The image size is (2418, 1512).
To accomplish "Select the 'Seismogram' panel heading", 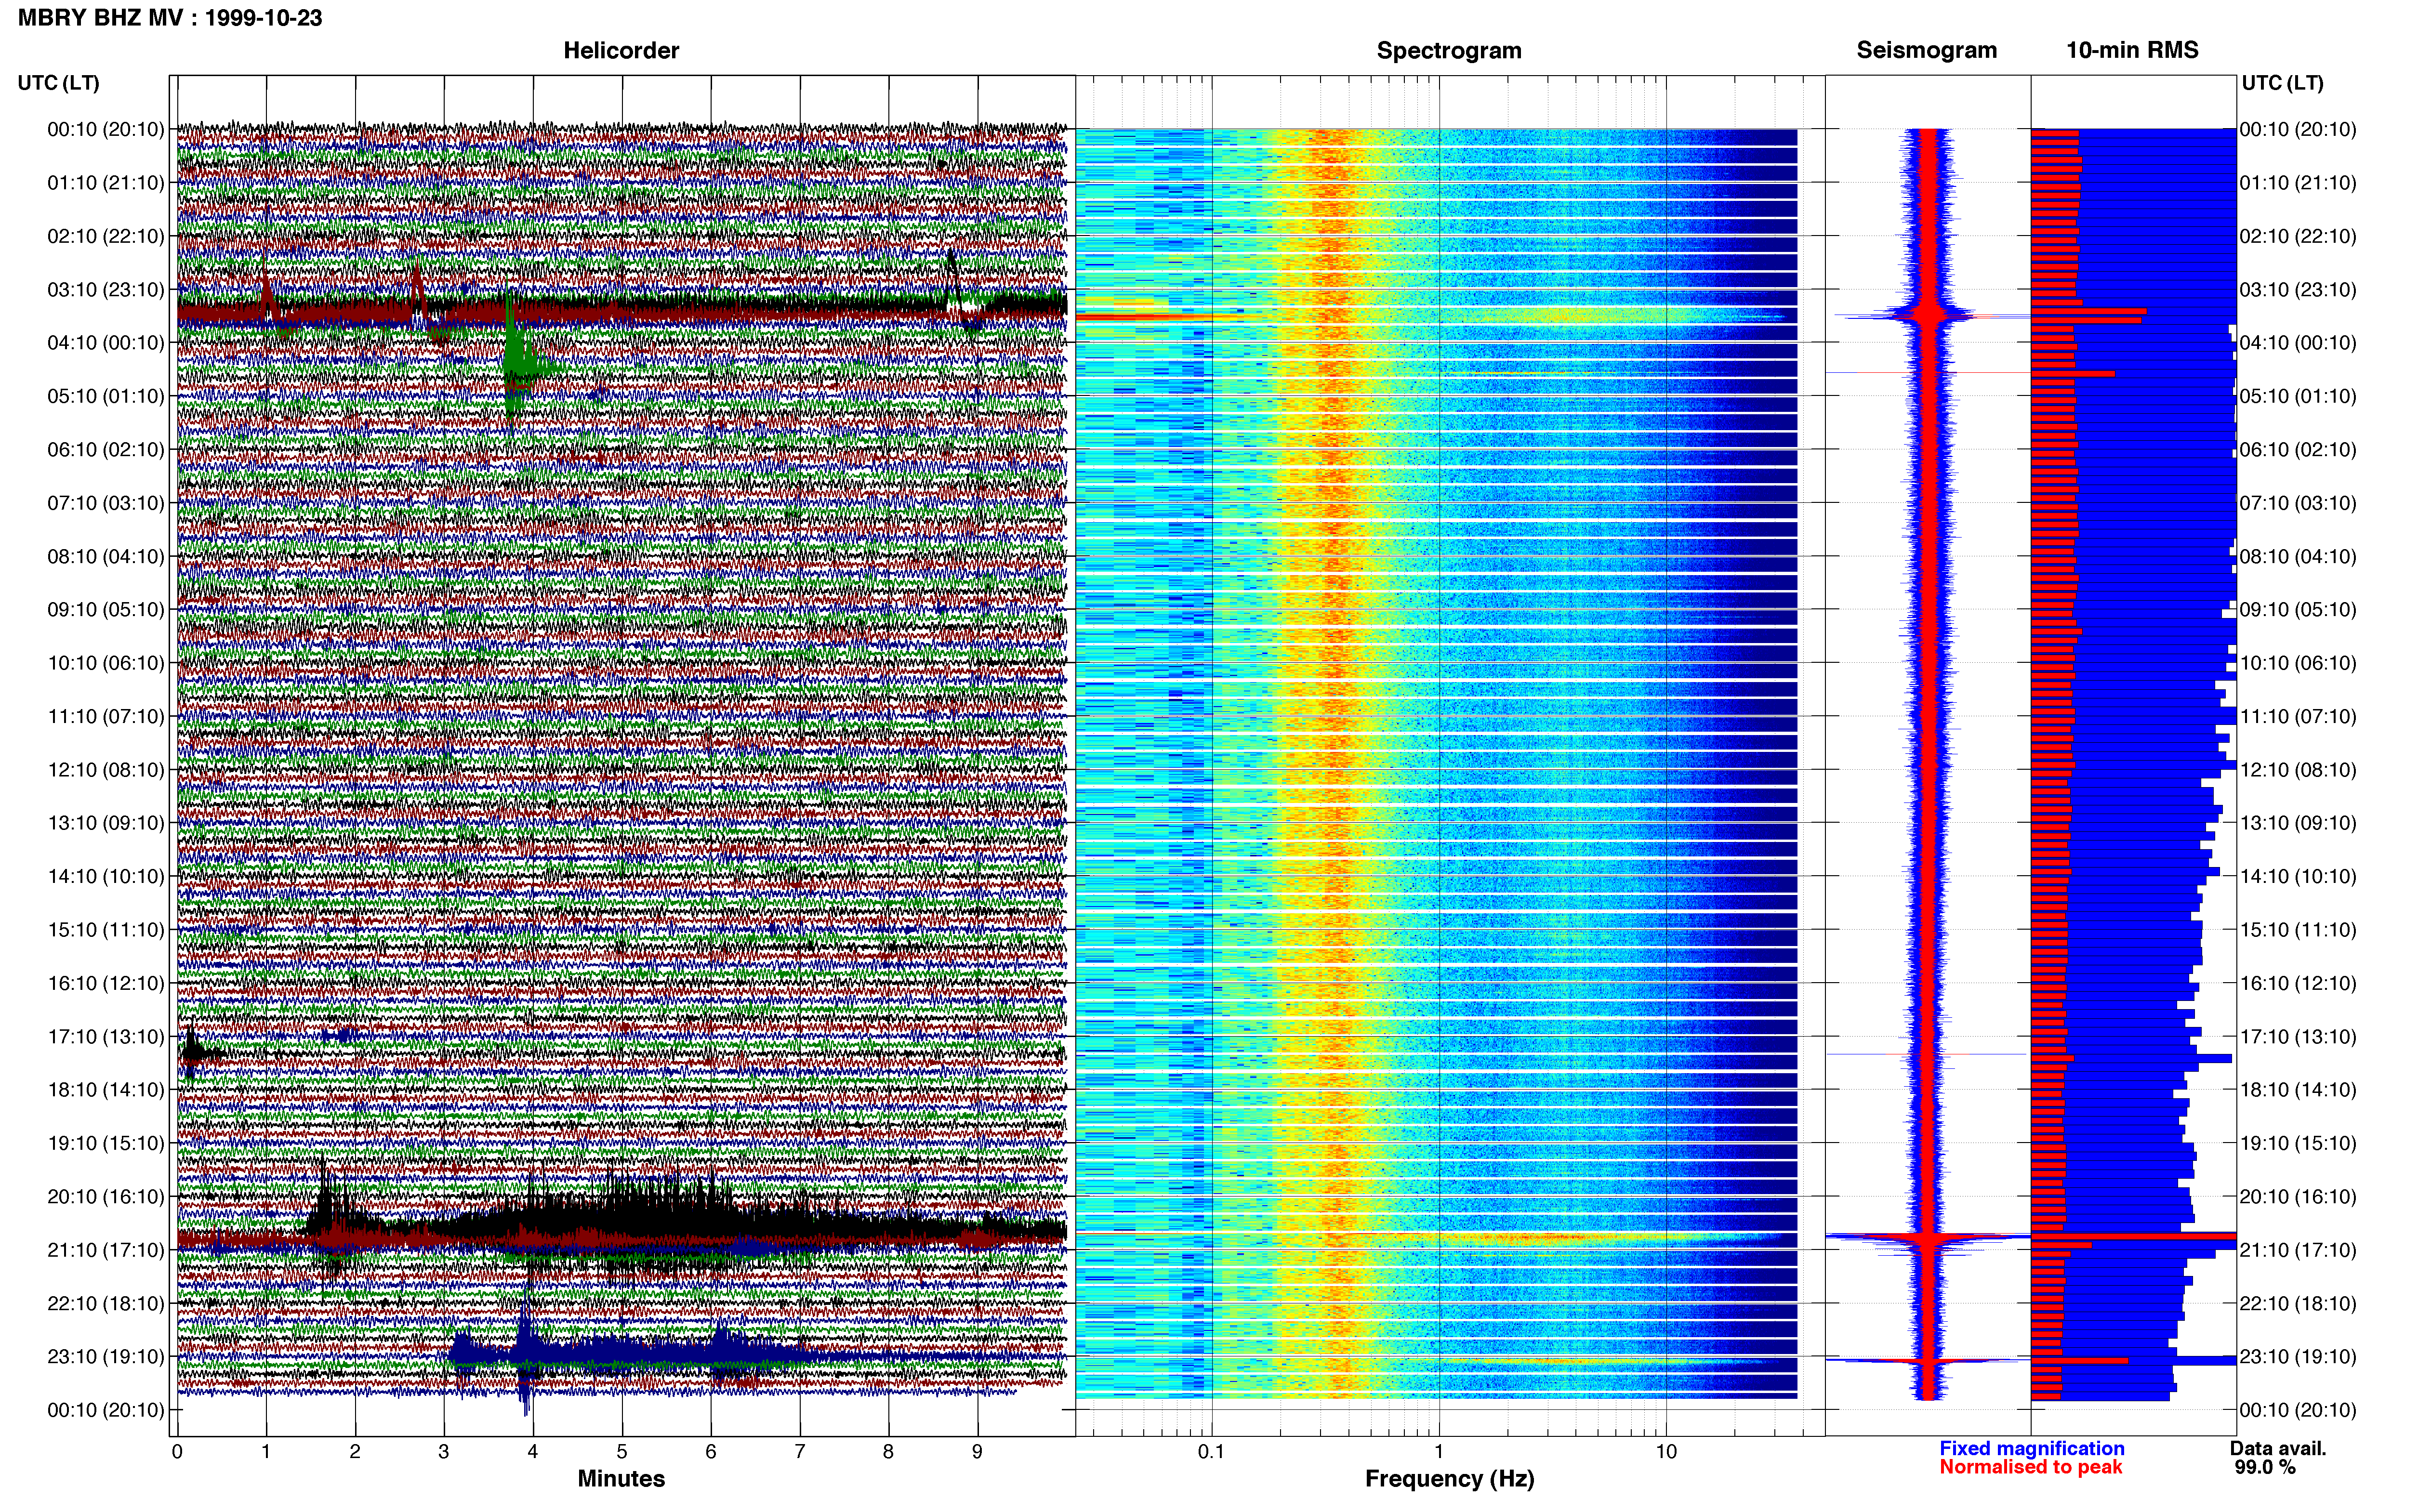I will (1927, 50).
